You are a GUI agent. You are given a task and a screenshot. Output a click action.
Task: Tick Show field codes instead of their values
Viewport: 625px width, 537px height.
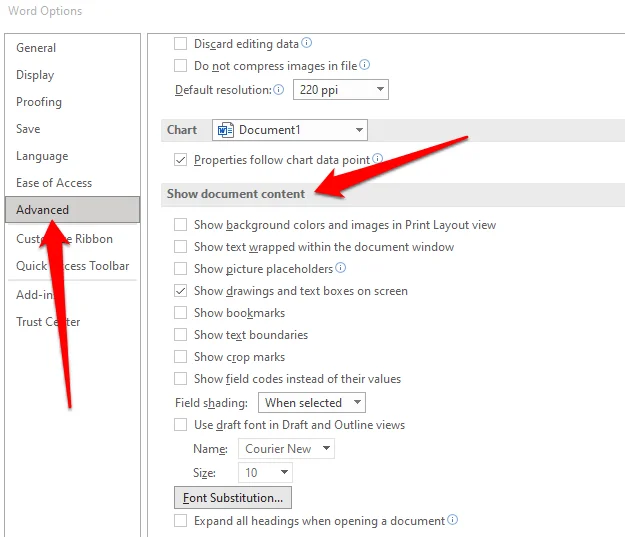click(x=181, y=378)
